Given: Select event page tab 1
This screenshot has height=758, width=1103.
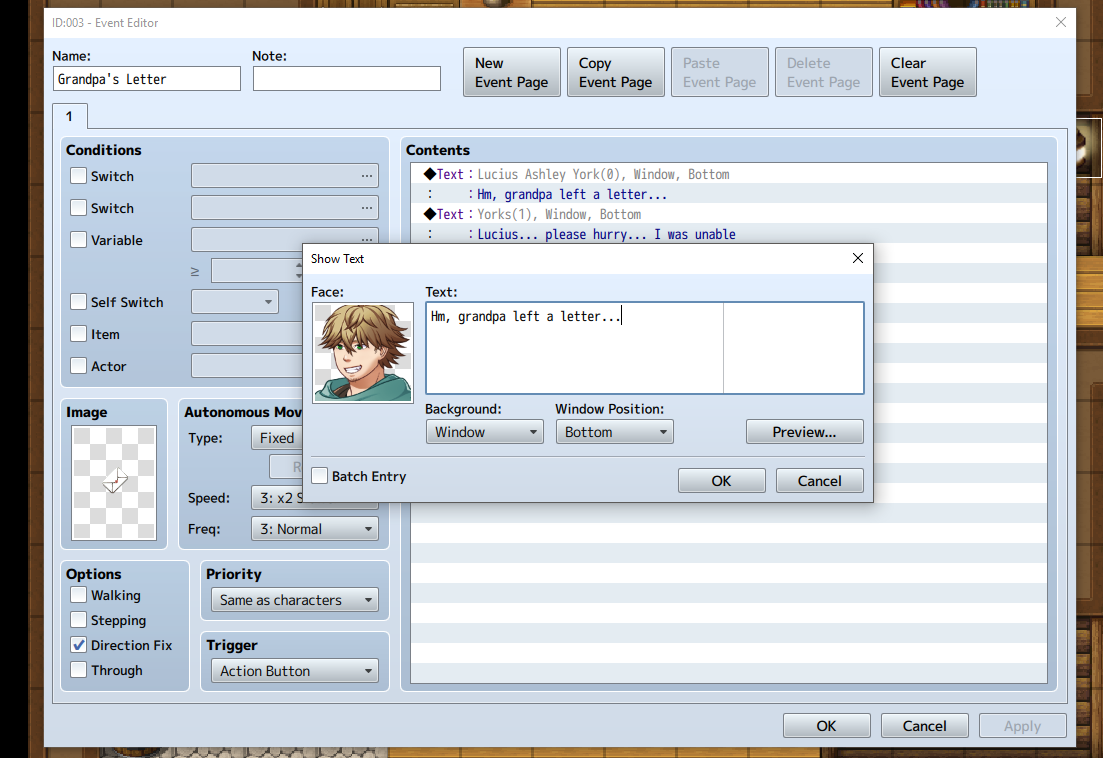Looking at the screenshot, I should point(69,116).
